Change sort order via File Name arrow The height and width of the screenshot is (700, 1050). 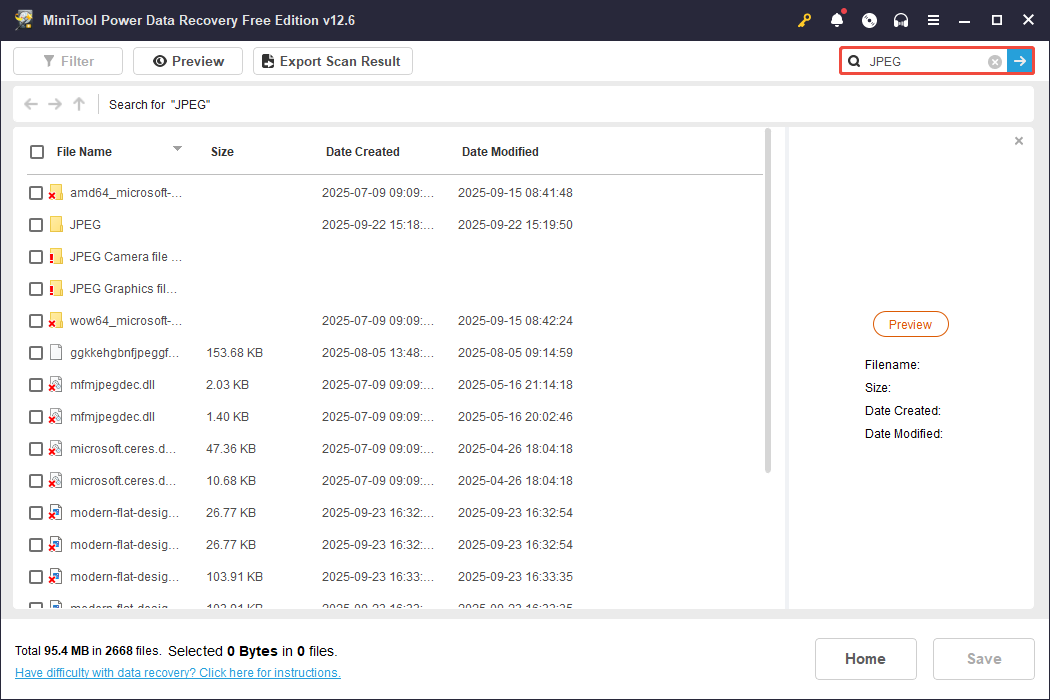tap(177, 150)
